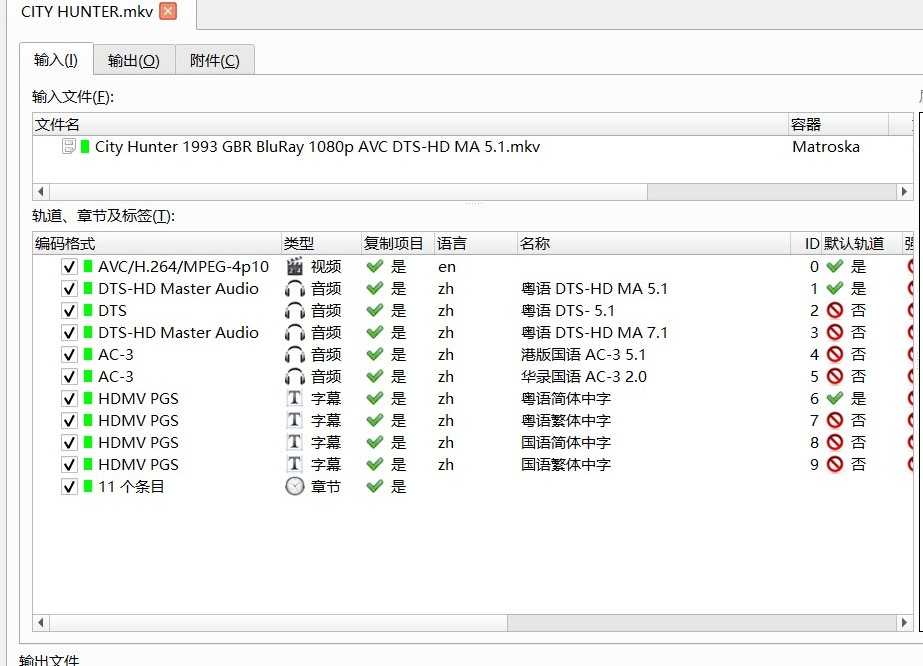Screen dimensions: 923x666
Task: Click the 11 个条目 chapters entry text
Action: pyautogui.click(x=131, y=486)
